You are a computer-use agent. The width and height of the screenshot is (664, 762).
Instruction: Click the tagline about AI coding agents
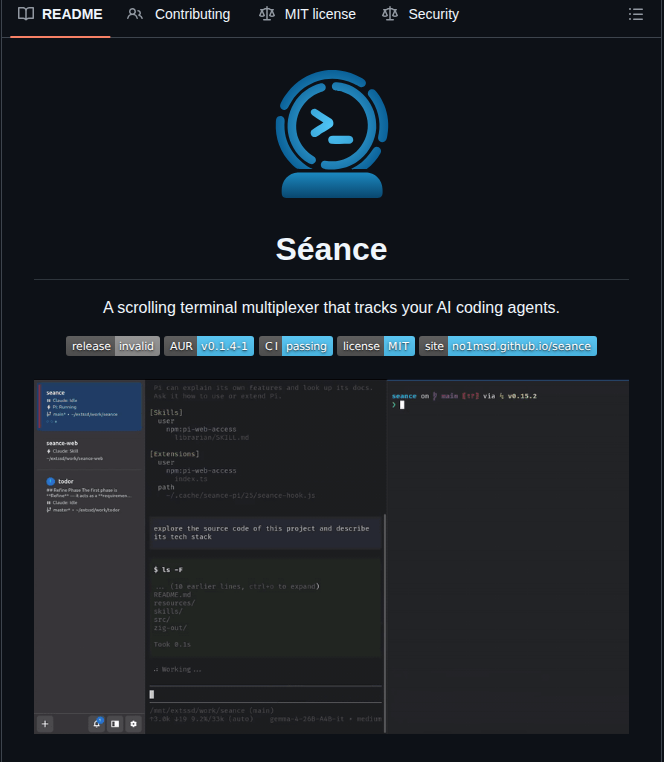pyautogui.click(x=332, y=308)
